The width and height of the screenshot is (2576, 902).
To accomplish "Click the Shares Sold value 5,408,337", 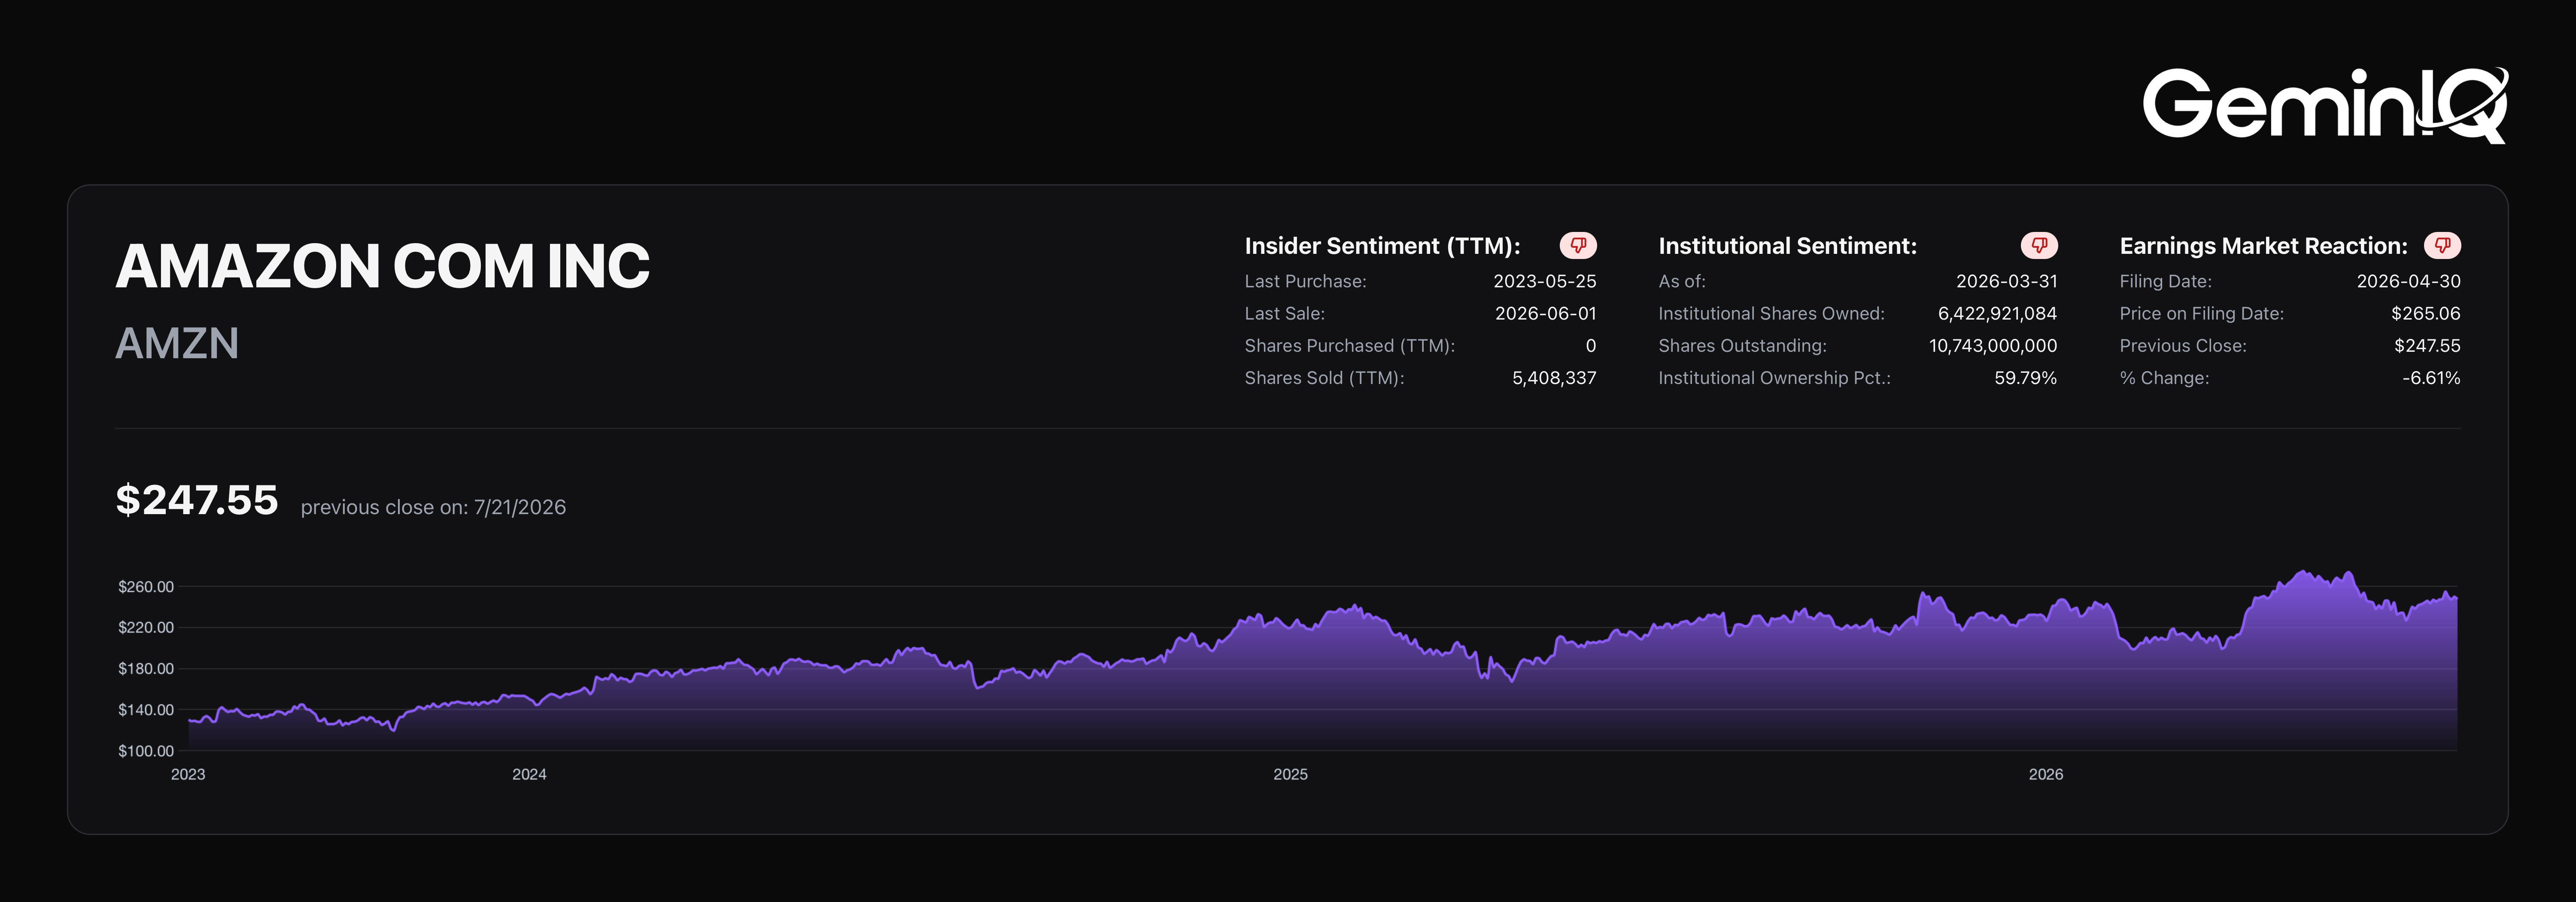I will click(1554, 378).
